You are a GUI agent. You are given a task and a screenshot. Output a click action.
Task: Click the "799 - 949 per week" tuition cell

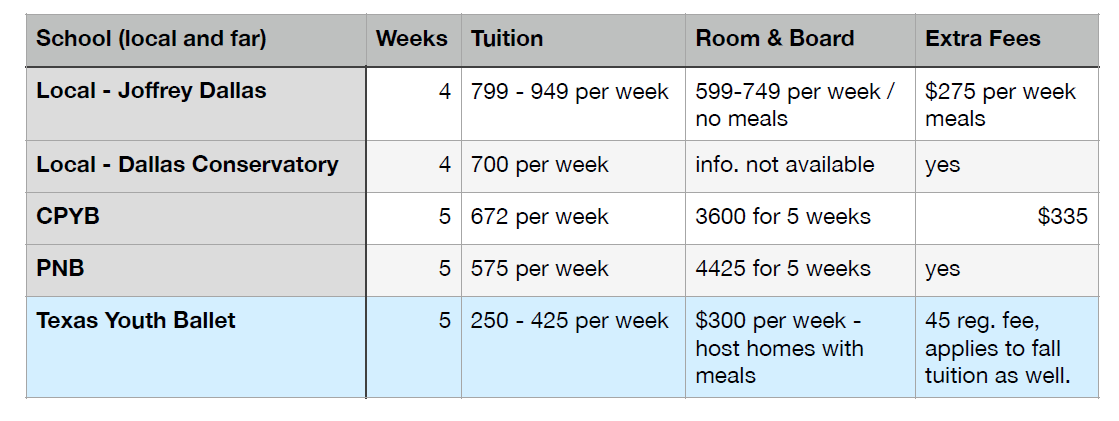[x=570, y=92]
